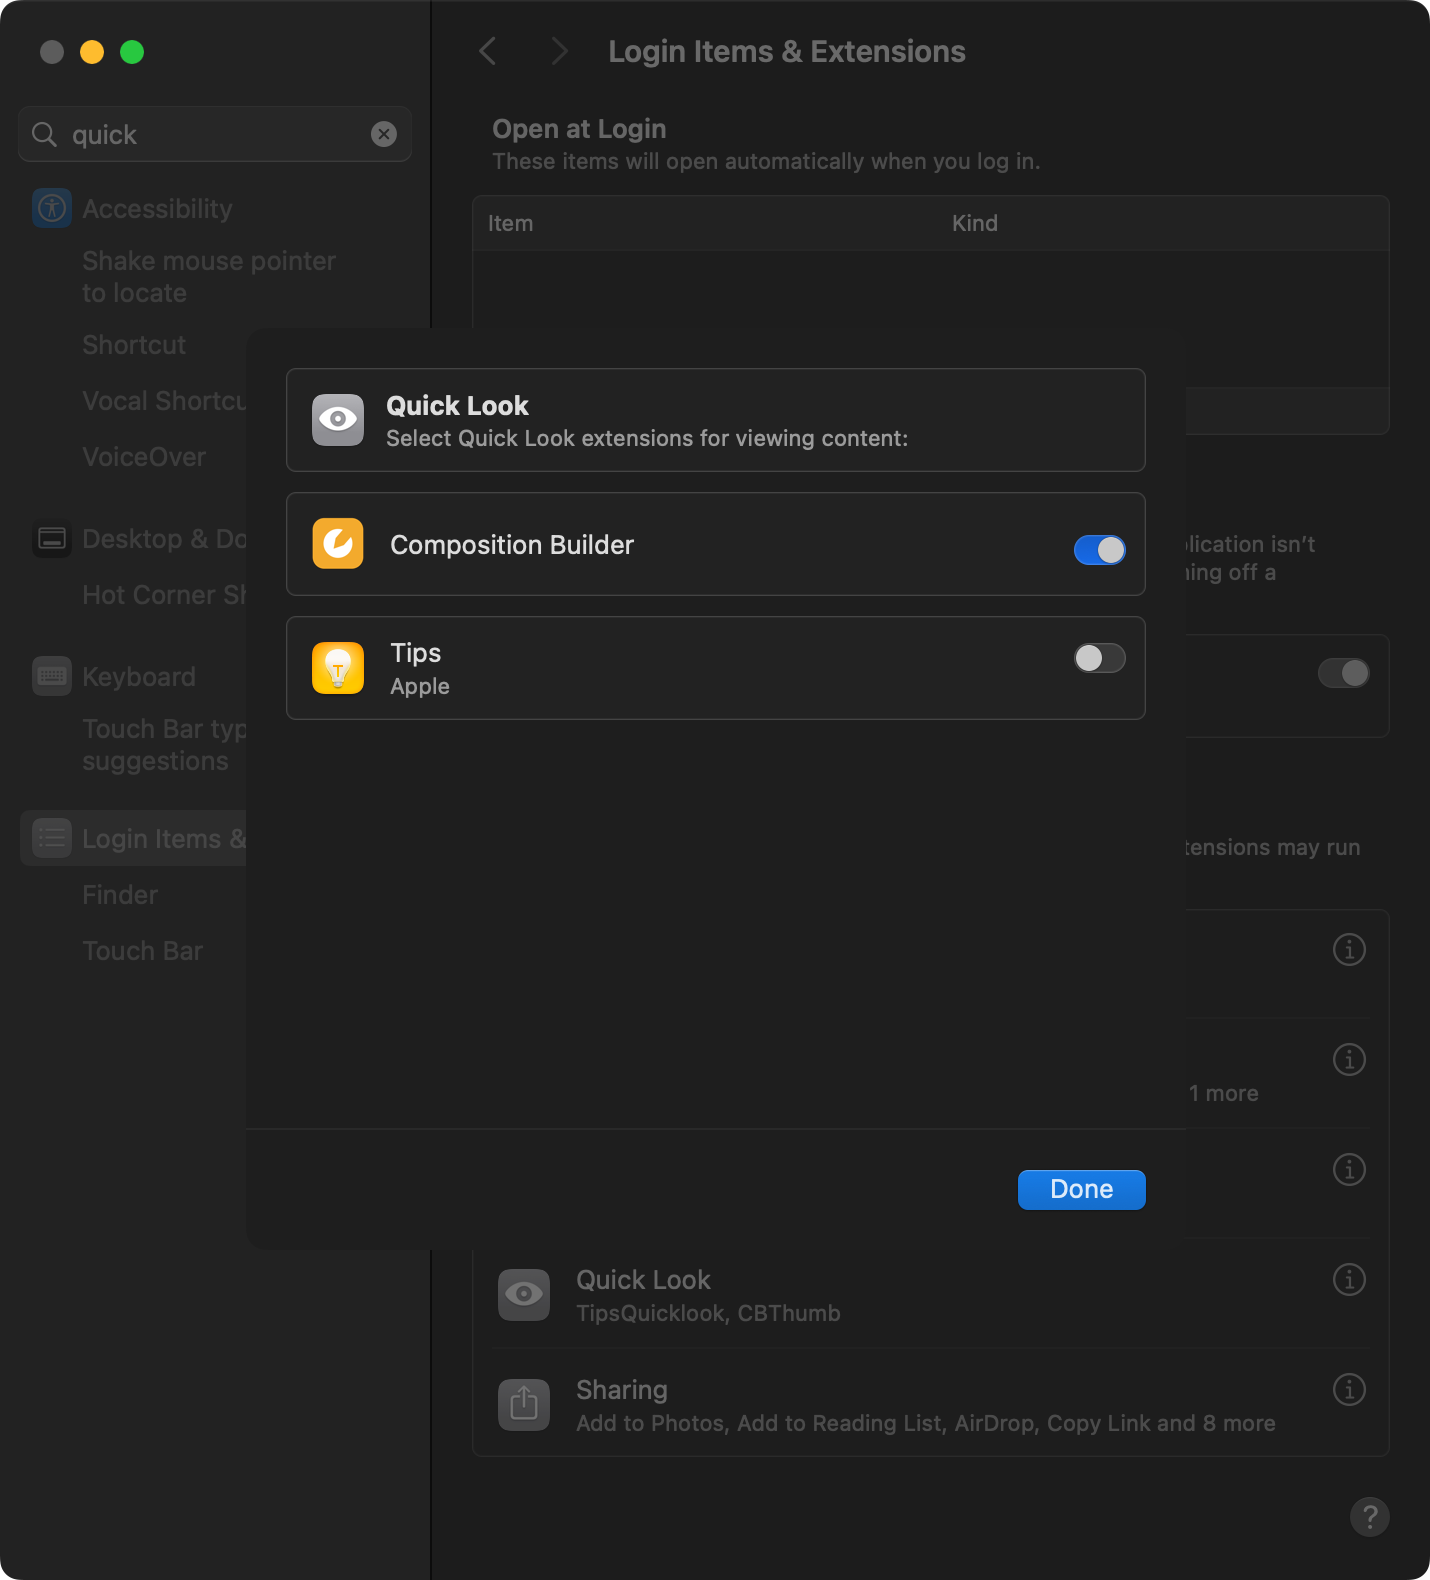Image resolution: width=1430 pixels, height=1580 pixels.
Task: Select the Keyboard icon in the sidebar
Action: coord(52,676)
